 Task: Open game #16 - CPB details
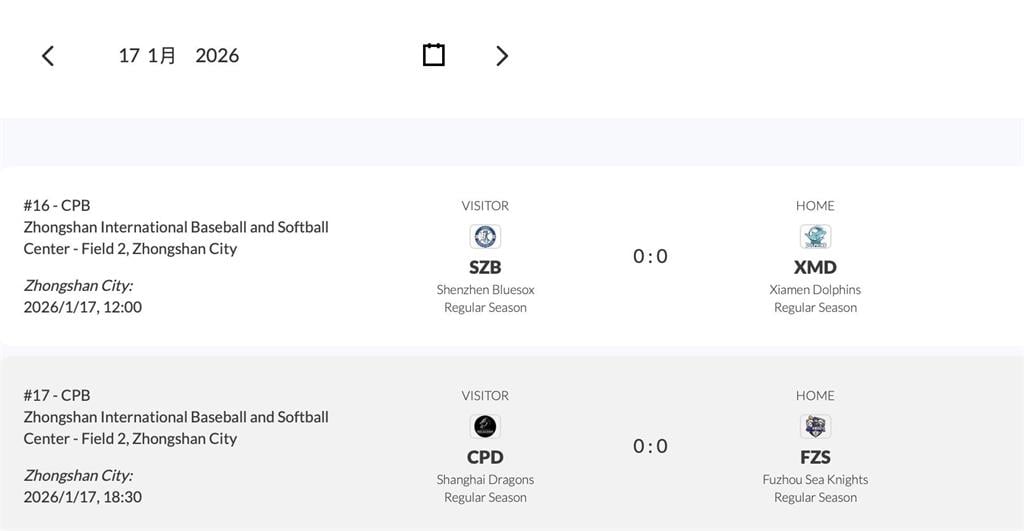point(57,205)
